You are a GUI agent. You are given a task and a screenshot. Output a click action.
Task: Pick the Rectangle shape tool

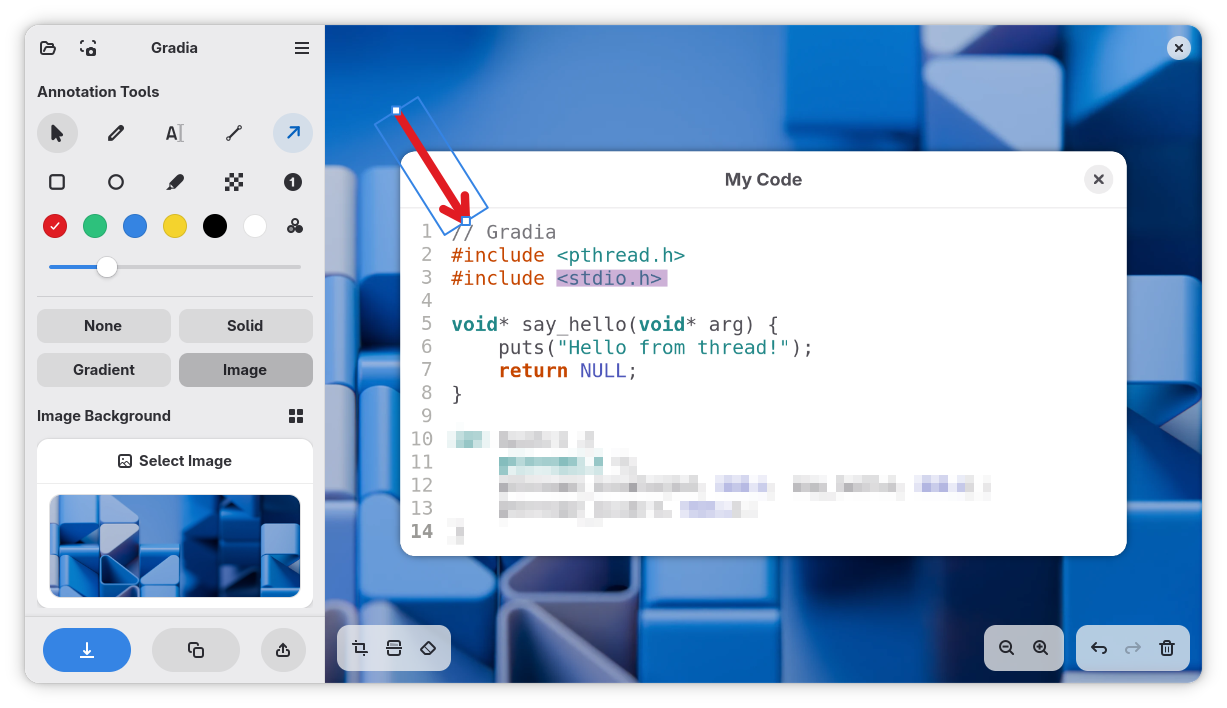(x=57, y=182)
